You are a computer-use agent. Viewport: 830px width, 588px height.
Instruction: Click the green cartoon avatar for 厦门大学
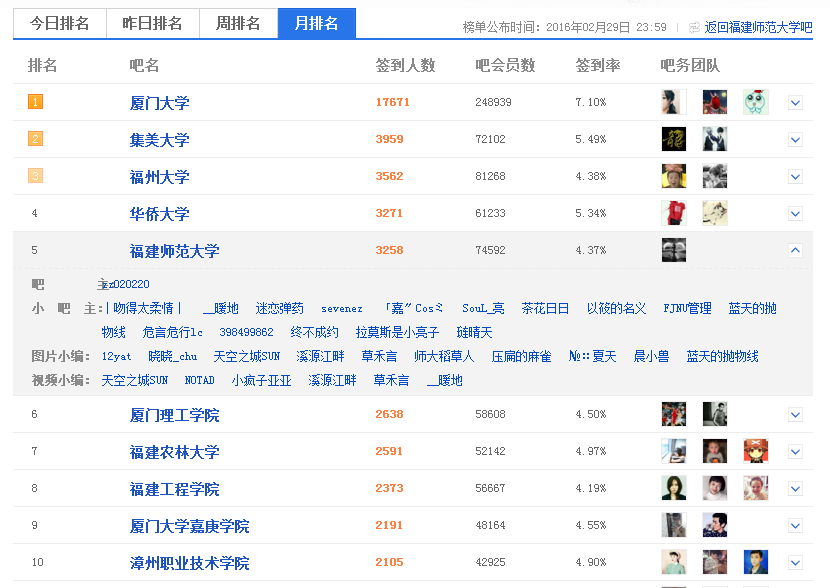tap(756, 102)
